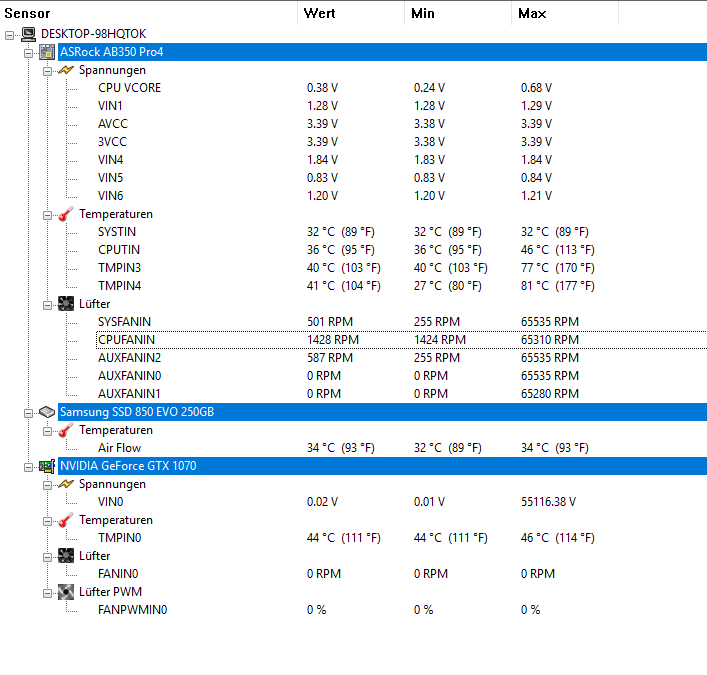Click the CPUFANIN value 1428 RPM
Viewport: 707px width, 675px height.
click(x=333, y=340)
